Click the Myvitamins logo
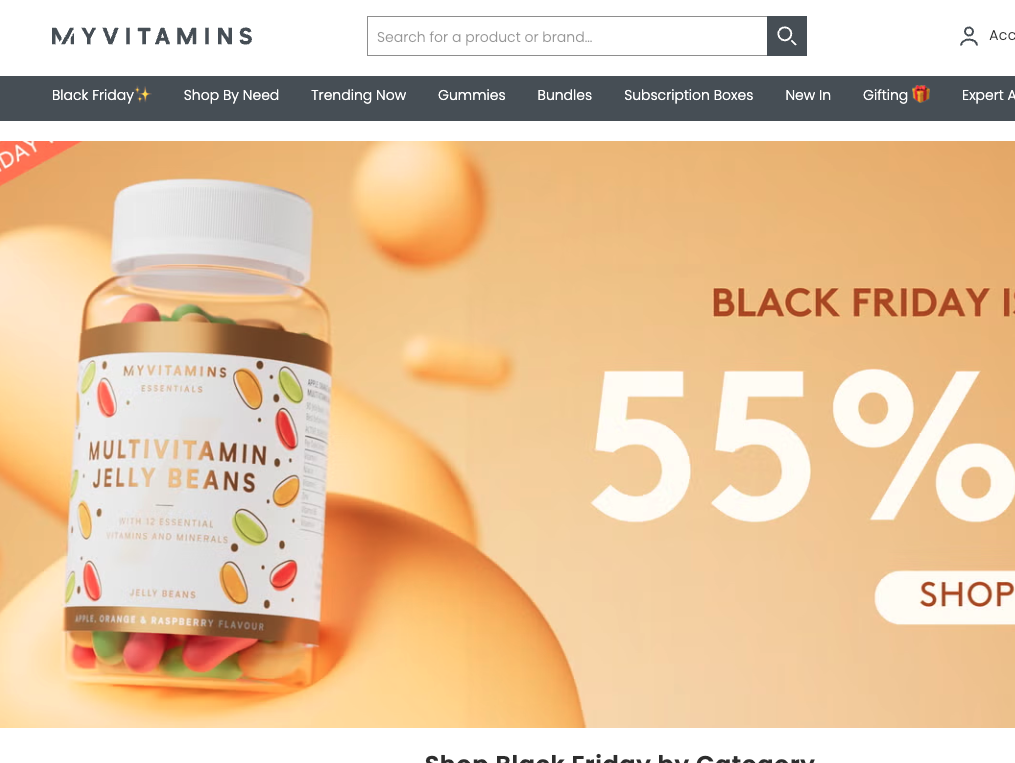This screenshot has width=1015, height=763. (152, 36)
